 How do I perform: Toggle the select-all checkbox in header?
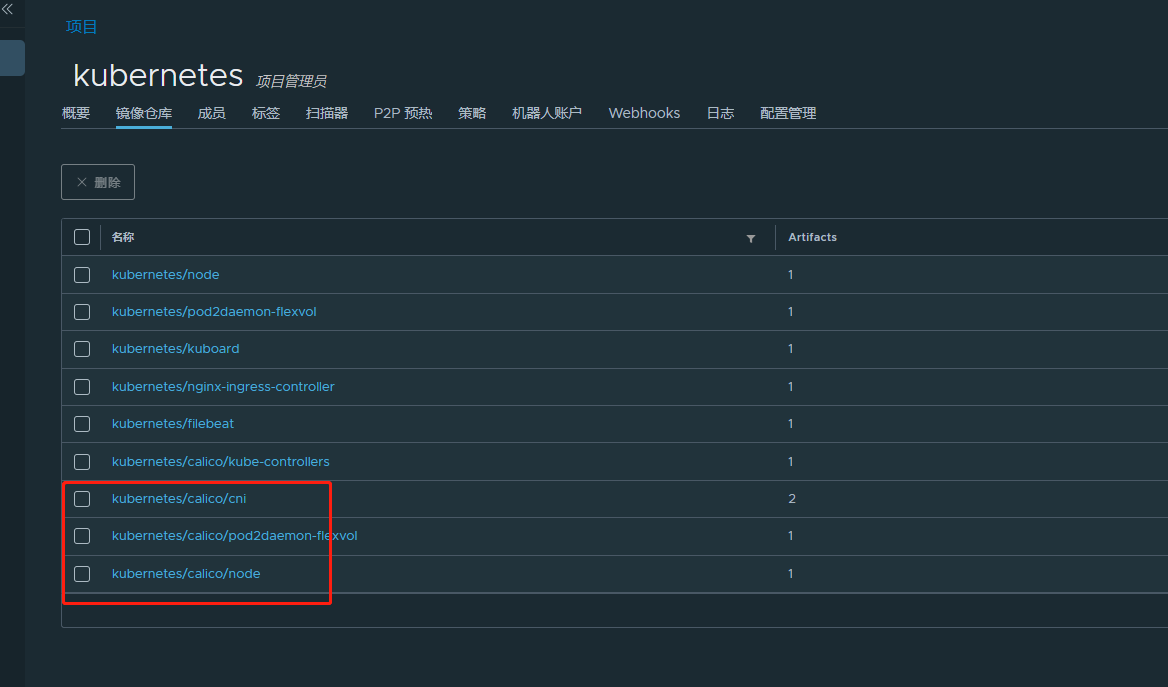coord(82,237)
